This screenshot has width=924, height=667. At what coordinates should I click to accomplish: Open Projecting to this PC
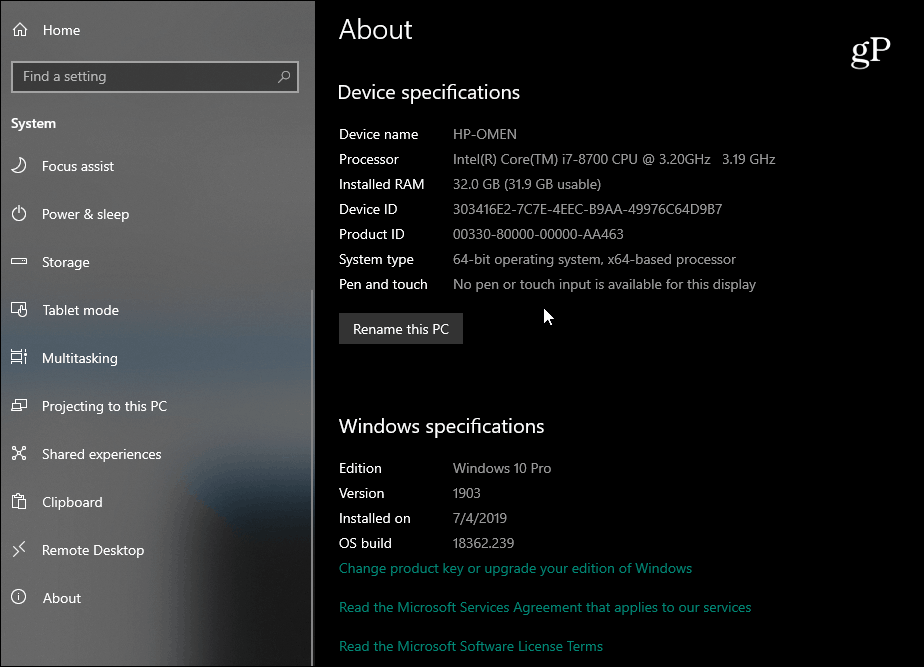point(104,406)
